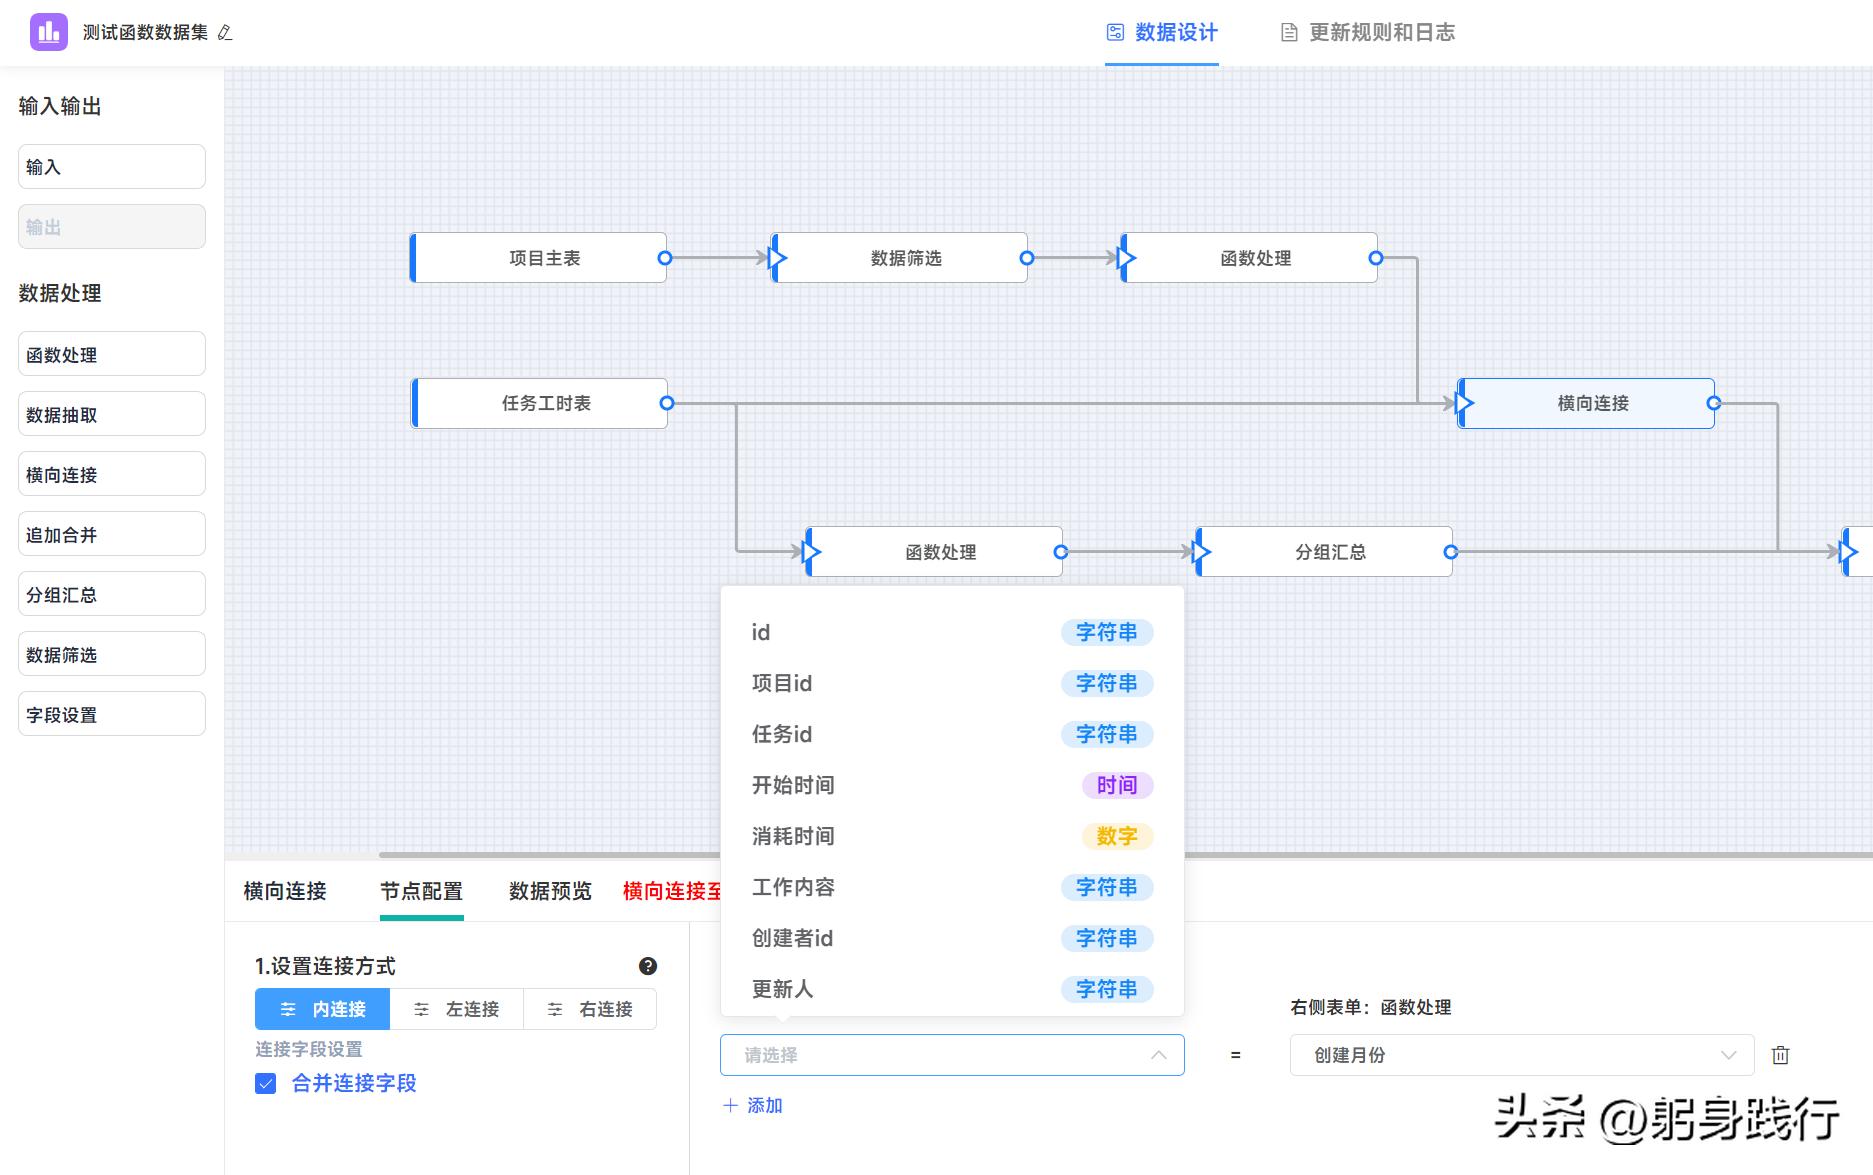
Task: Select 项目主表 node on canvas
Action: coord(539,258)
